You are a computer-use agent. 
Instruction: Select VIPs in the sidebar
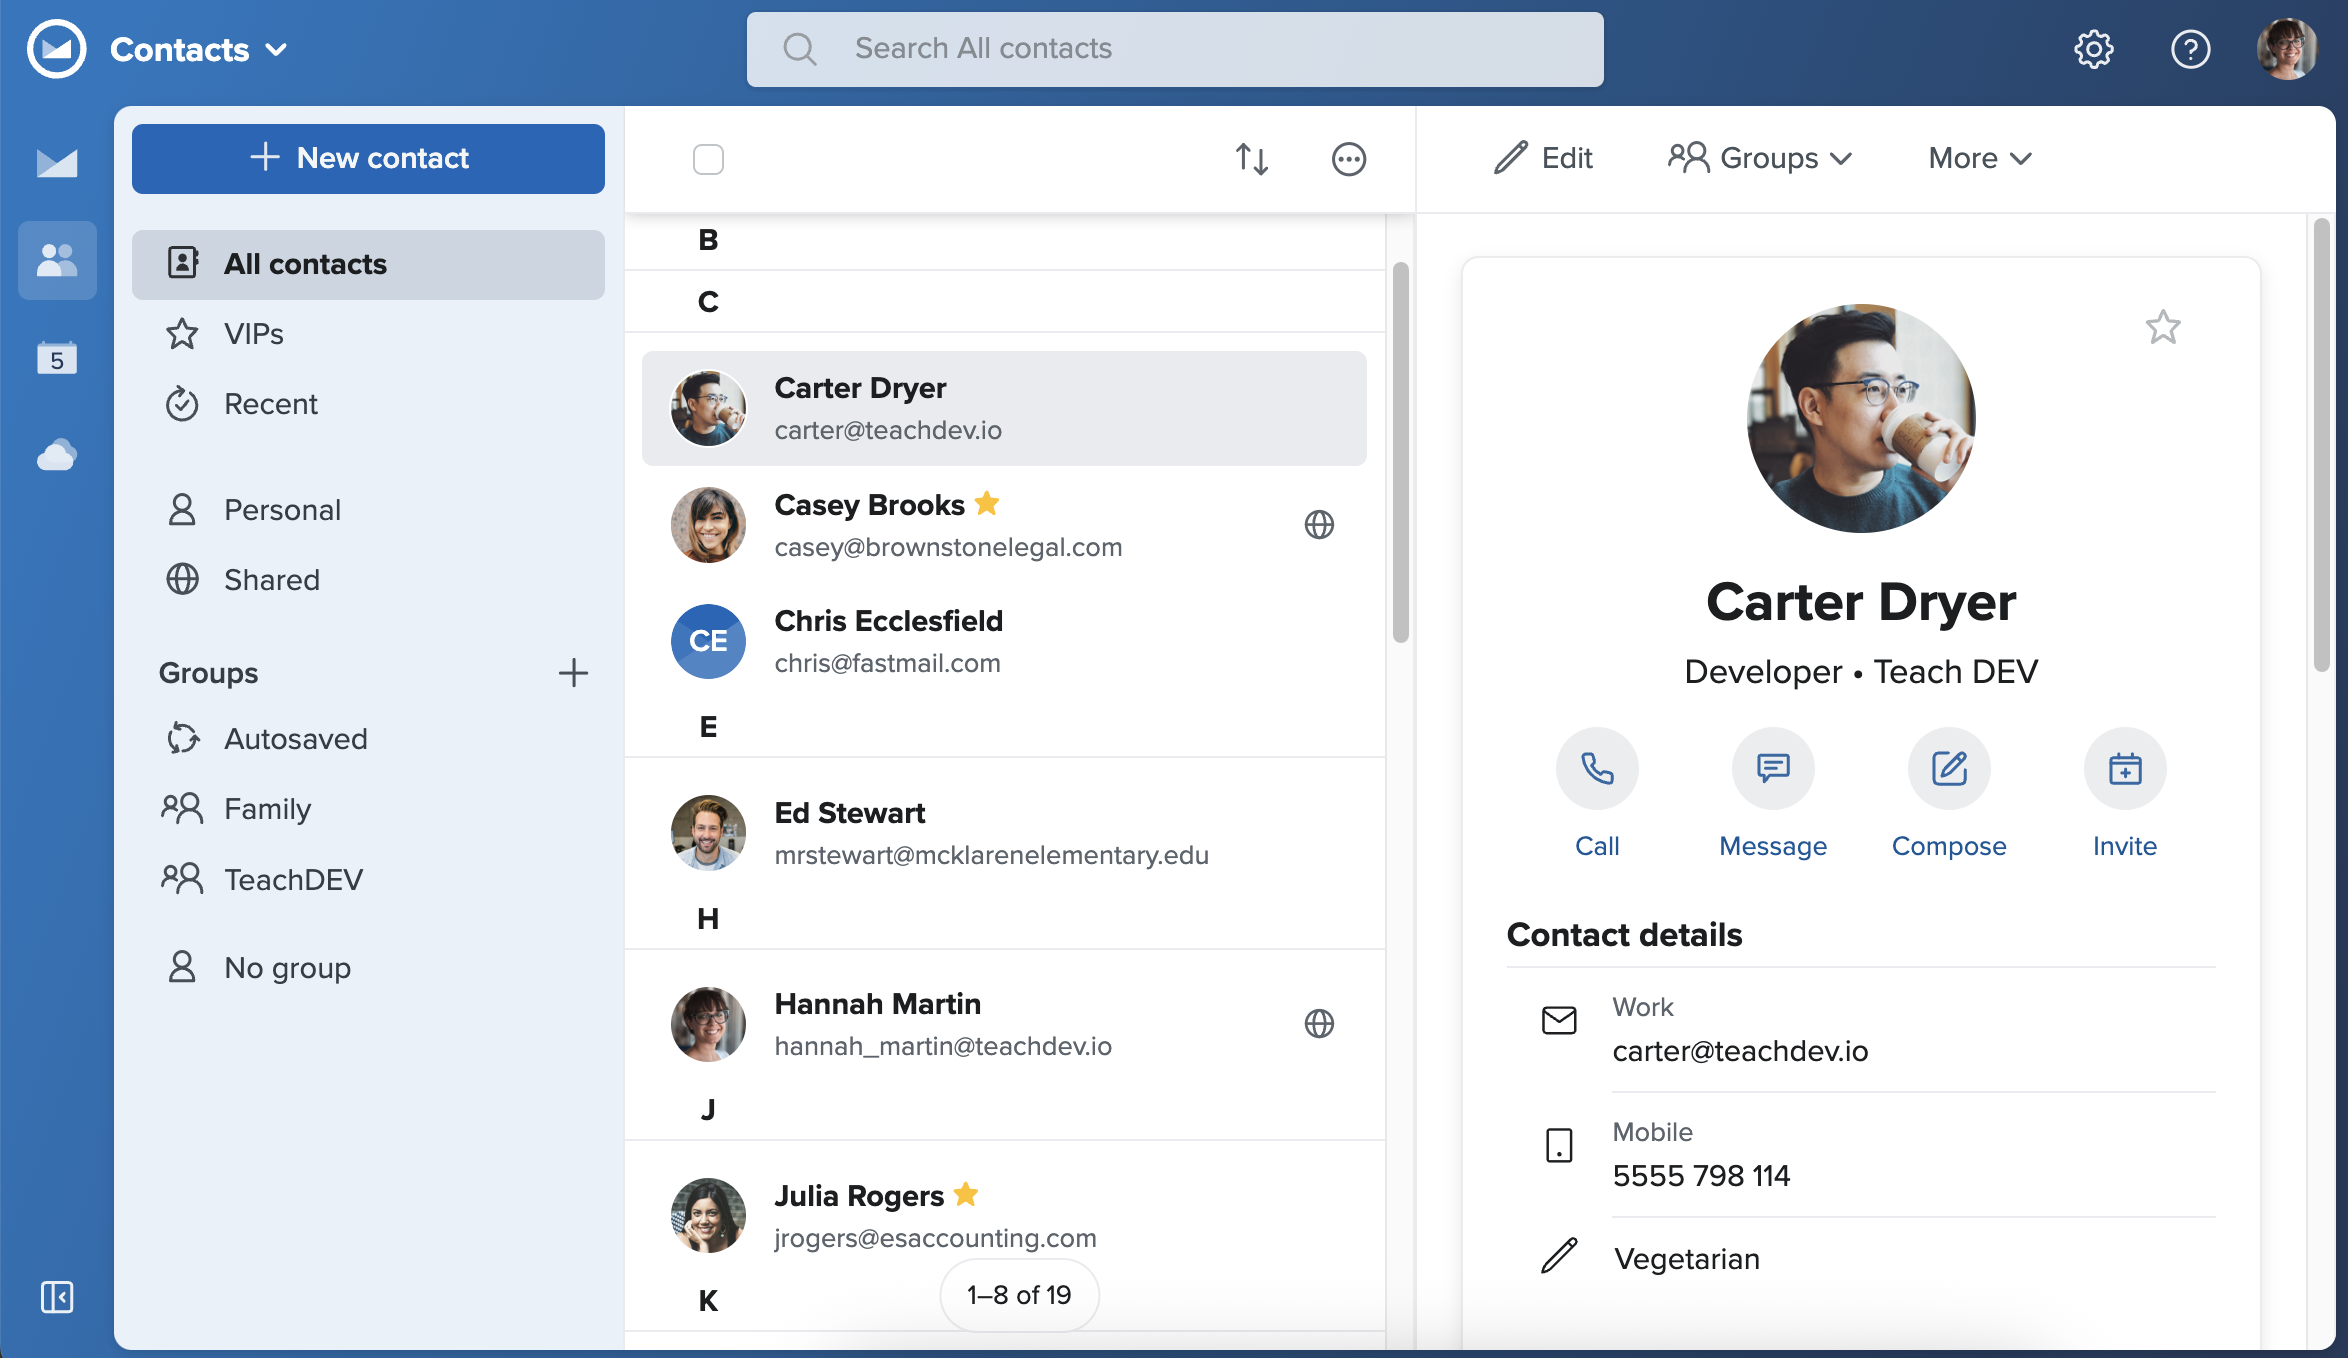click(254, 334)
